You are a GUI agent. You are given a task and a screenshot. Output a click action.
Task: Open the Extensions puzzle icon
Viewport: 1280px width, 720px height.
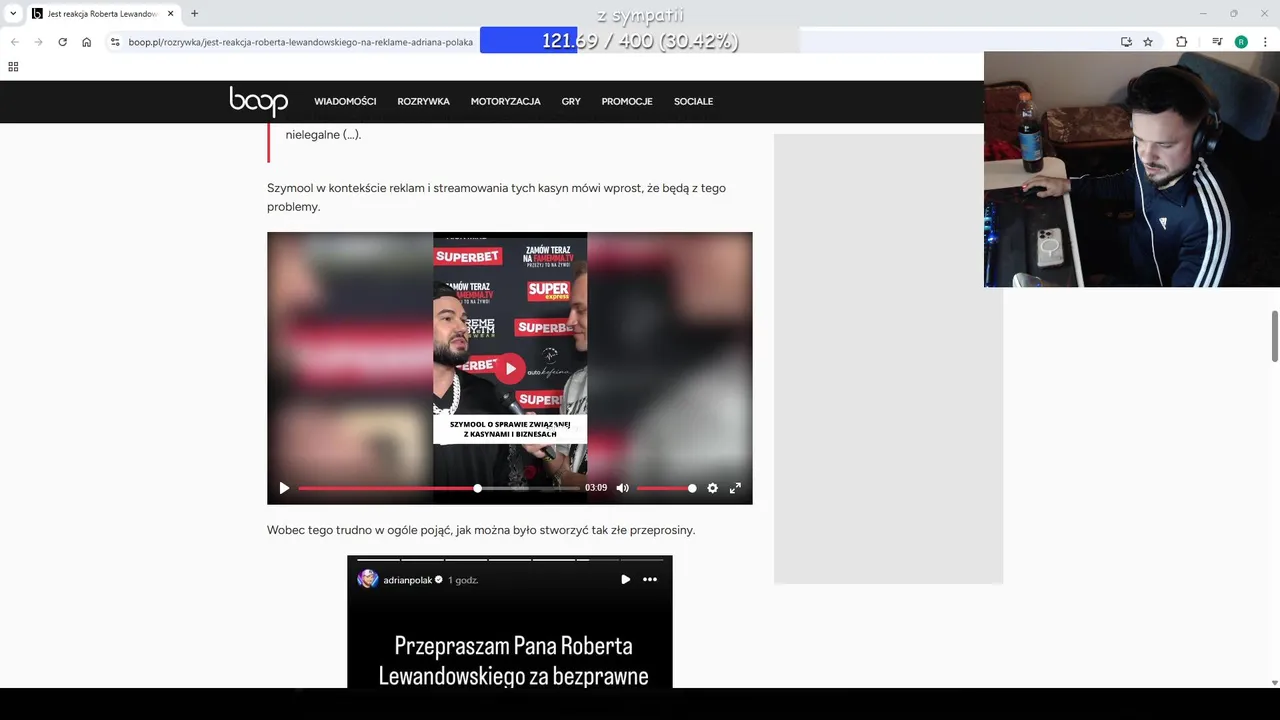[1181, 42]
